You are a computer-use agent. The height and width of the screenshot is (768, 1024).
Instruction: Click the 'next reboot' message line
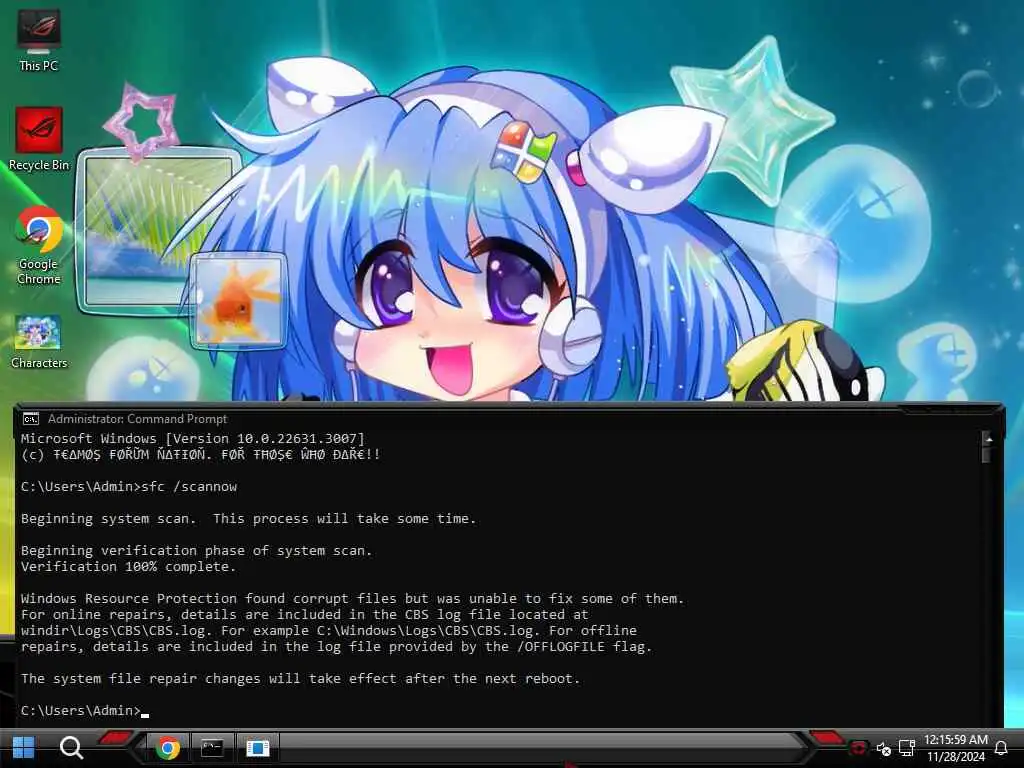pyautogui.click(x=300, y=679)
